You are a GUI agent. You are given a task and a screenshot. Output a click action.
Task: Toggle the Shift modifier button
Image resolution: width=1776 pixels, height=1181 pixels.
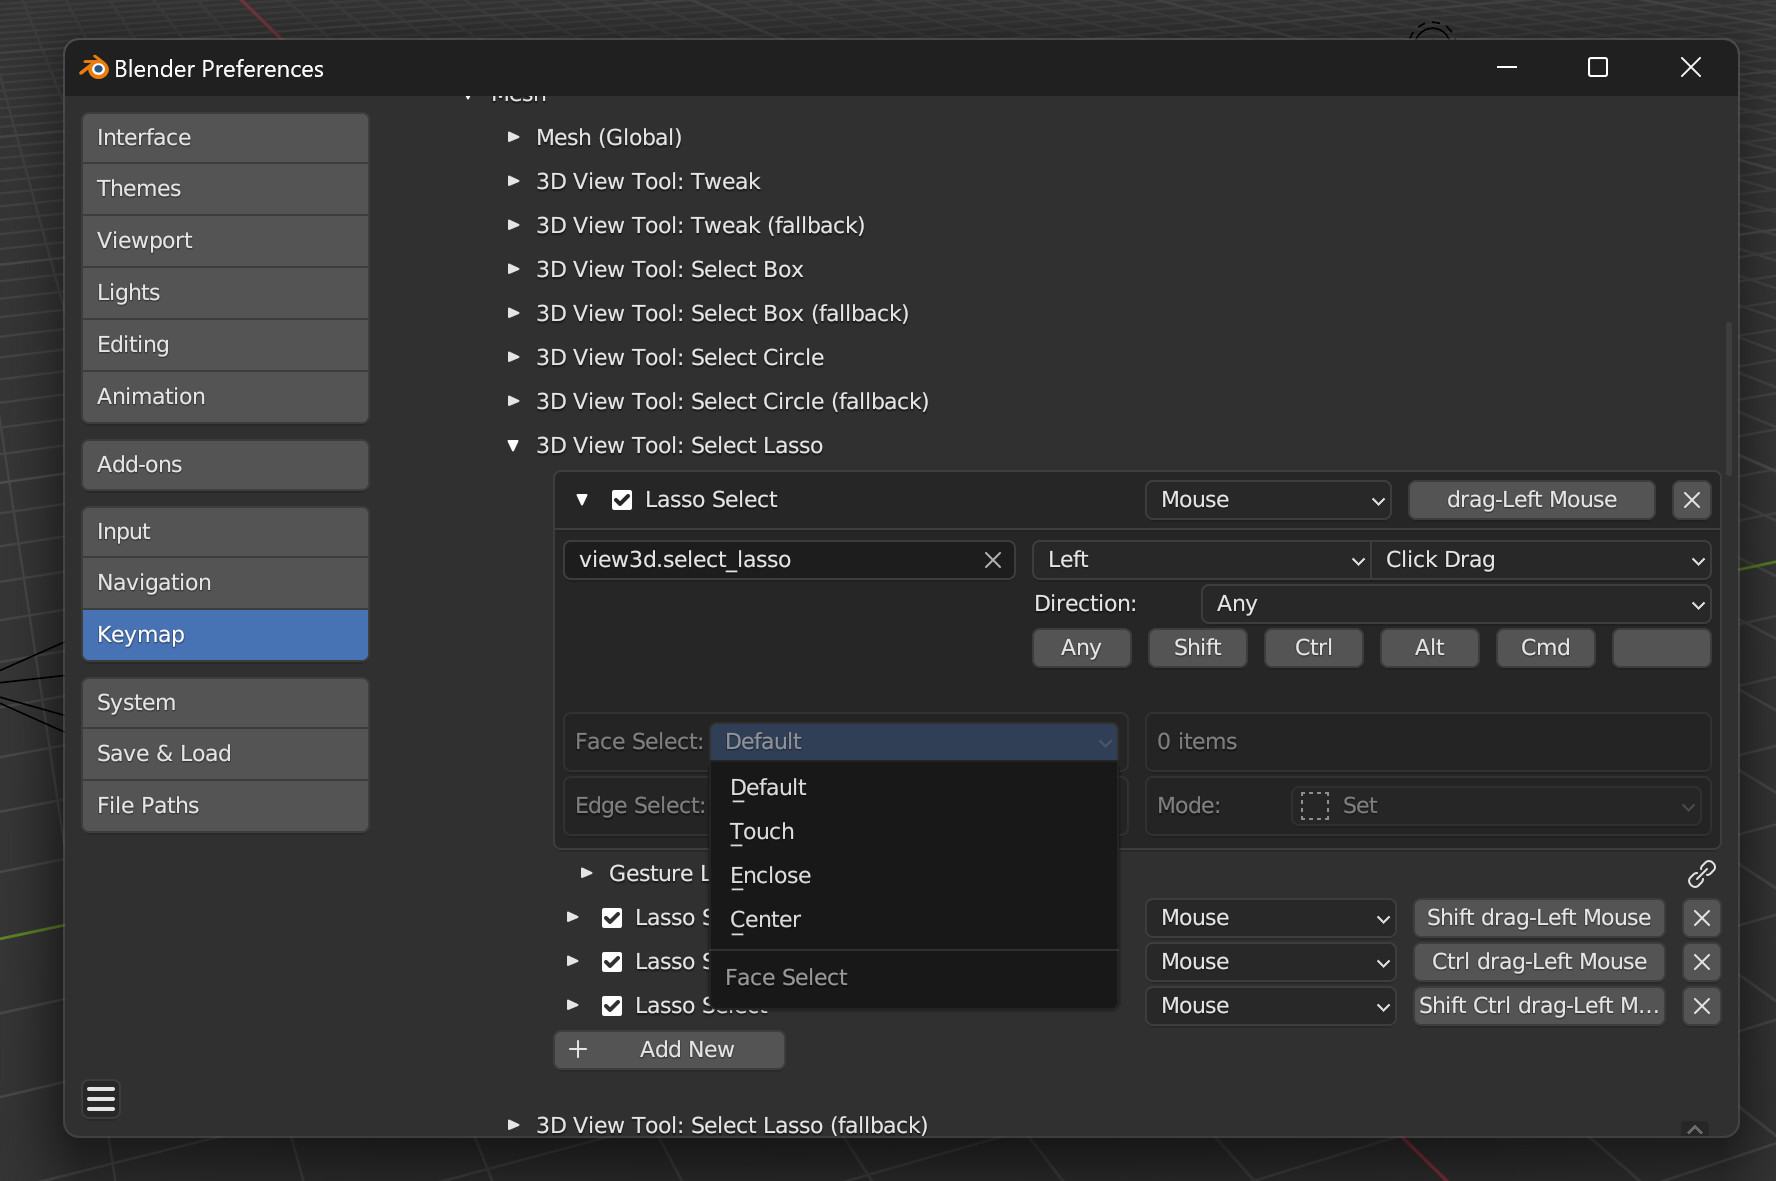point(1197,648)
